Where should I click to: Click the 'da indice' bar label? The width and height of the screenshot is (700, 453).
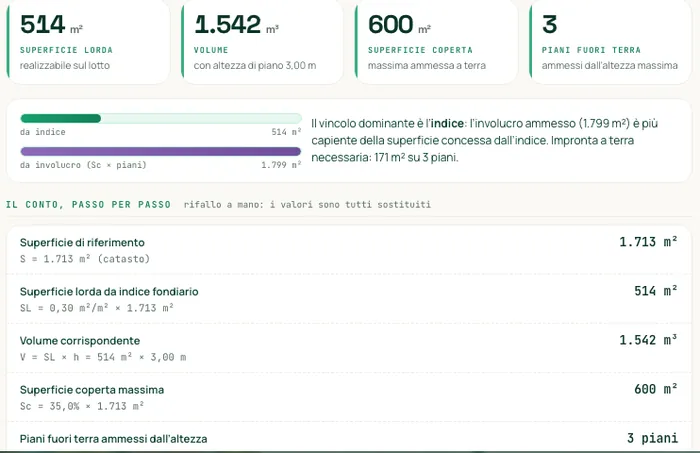click(x=43, y=132)
